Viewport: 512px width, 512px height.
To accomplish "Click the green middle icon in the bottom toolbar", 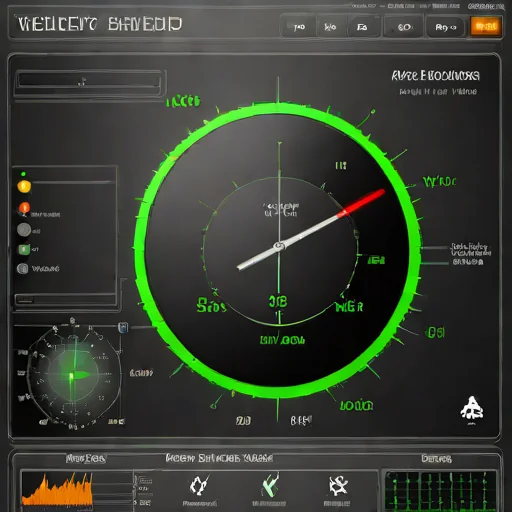I will [270, 485].
